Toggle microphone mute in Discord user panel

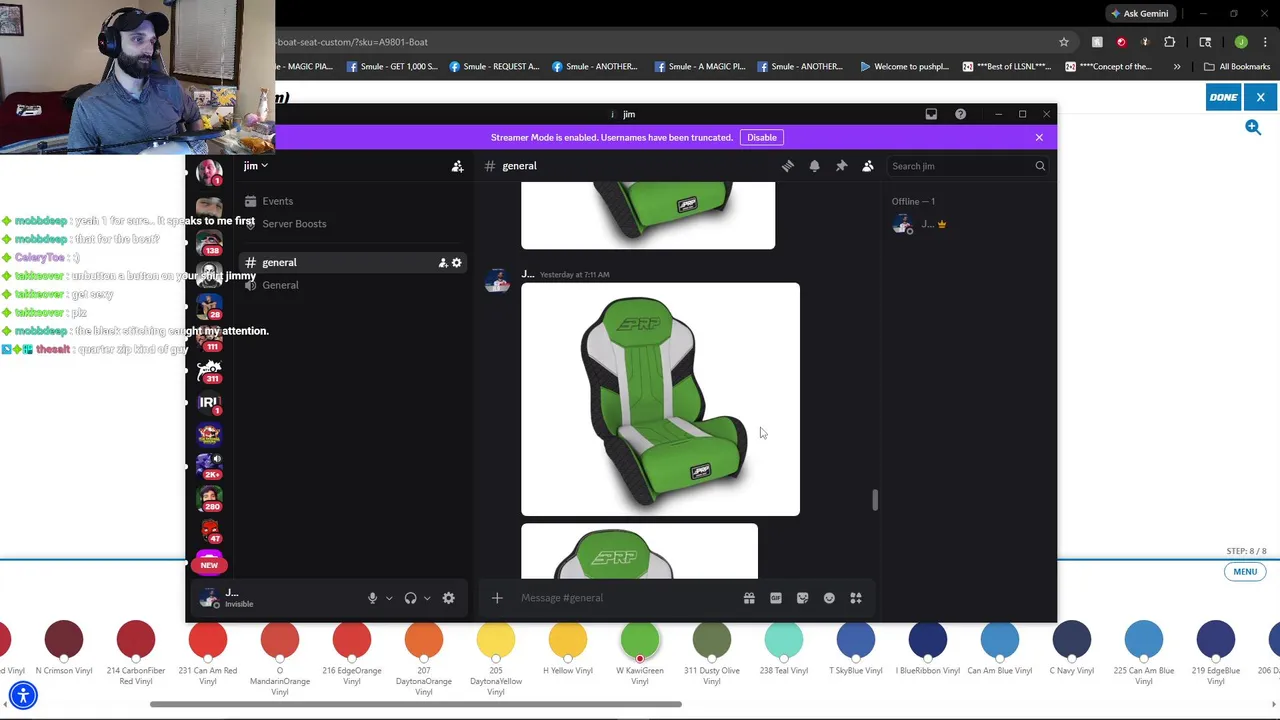[x=372, y=598]
